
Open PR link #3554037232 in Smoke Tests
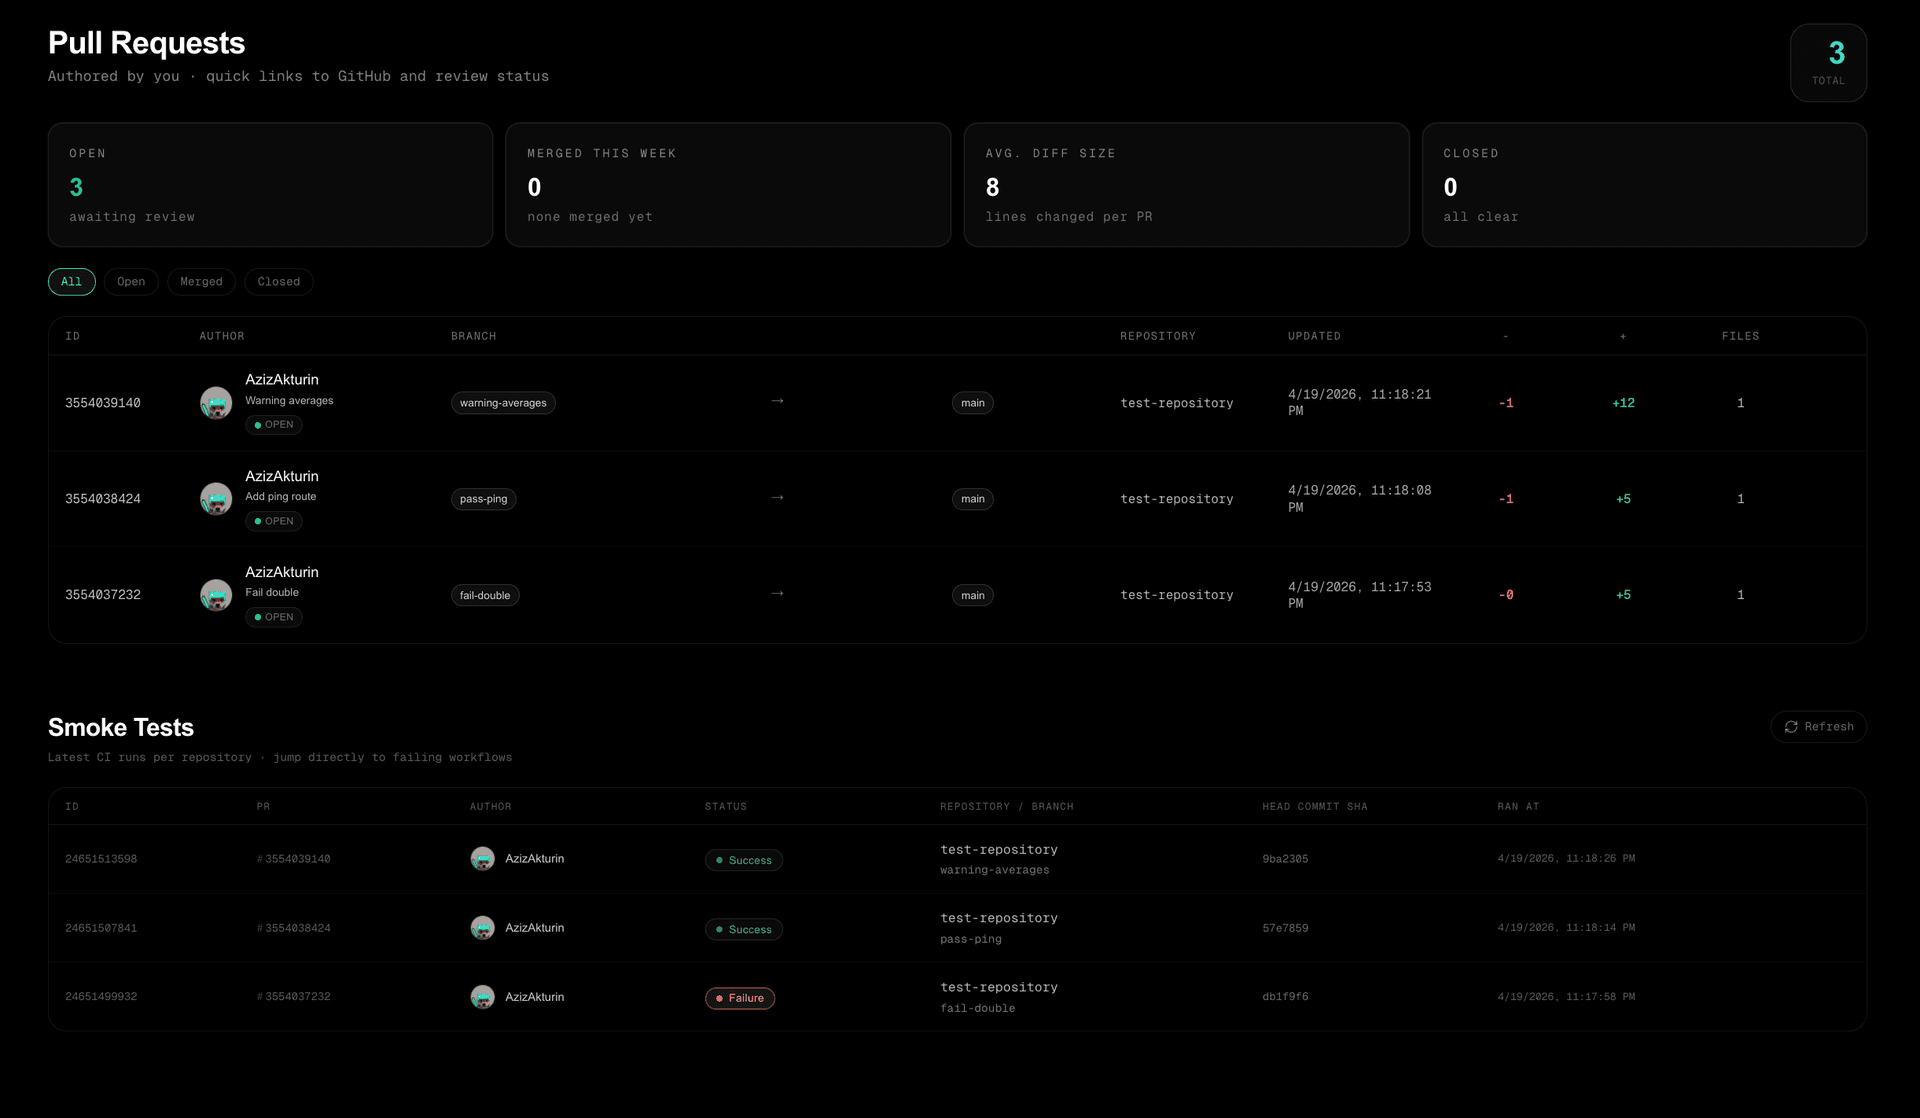[x=294, y=997]
